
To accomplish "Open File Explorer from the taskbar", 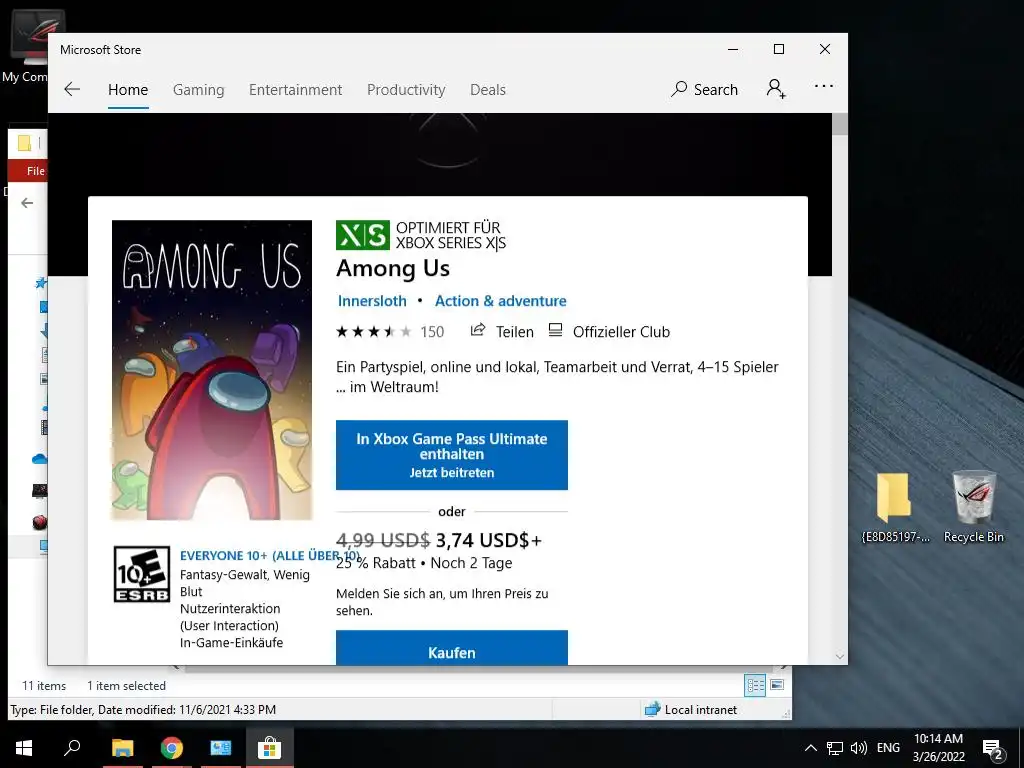I will click(122, 748).
